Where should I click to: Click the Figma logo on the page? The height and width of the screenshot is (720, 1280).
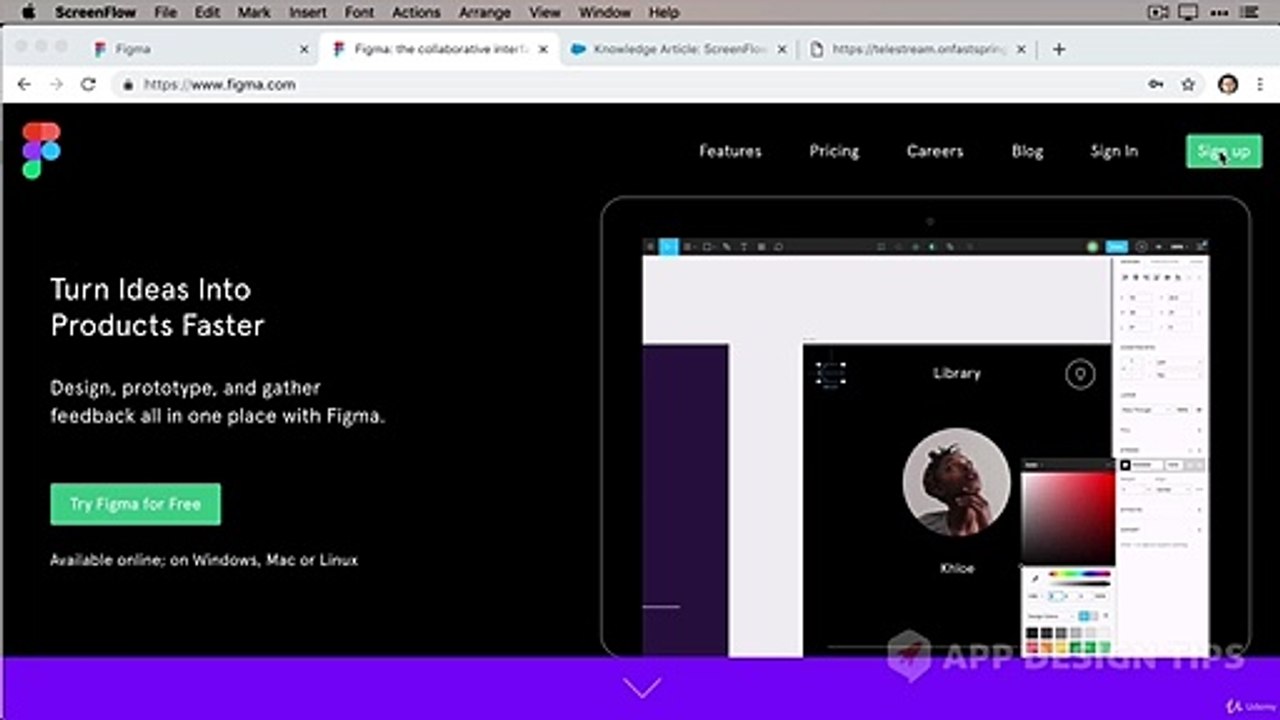[x=41, y=150]
